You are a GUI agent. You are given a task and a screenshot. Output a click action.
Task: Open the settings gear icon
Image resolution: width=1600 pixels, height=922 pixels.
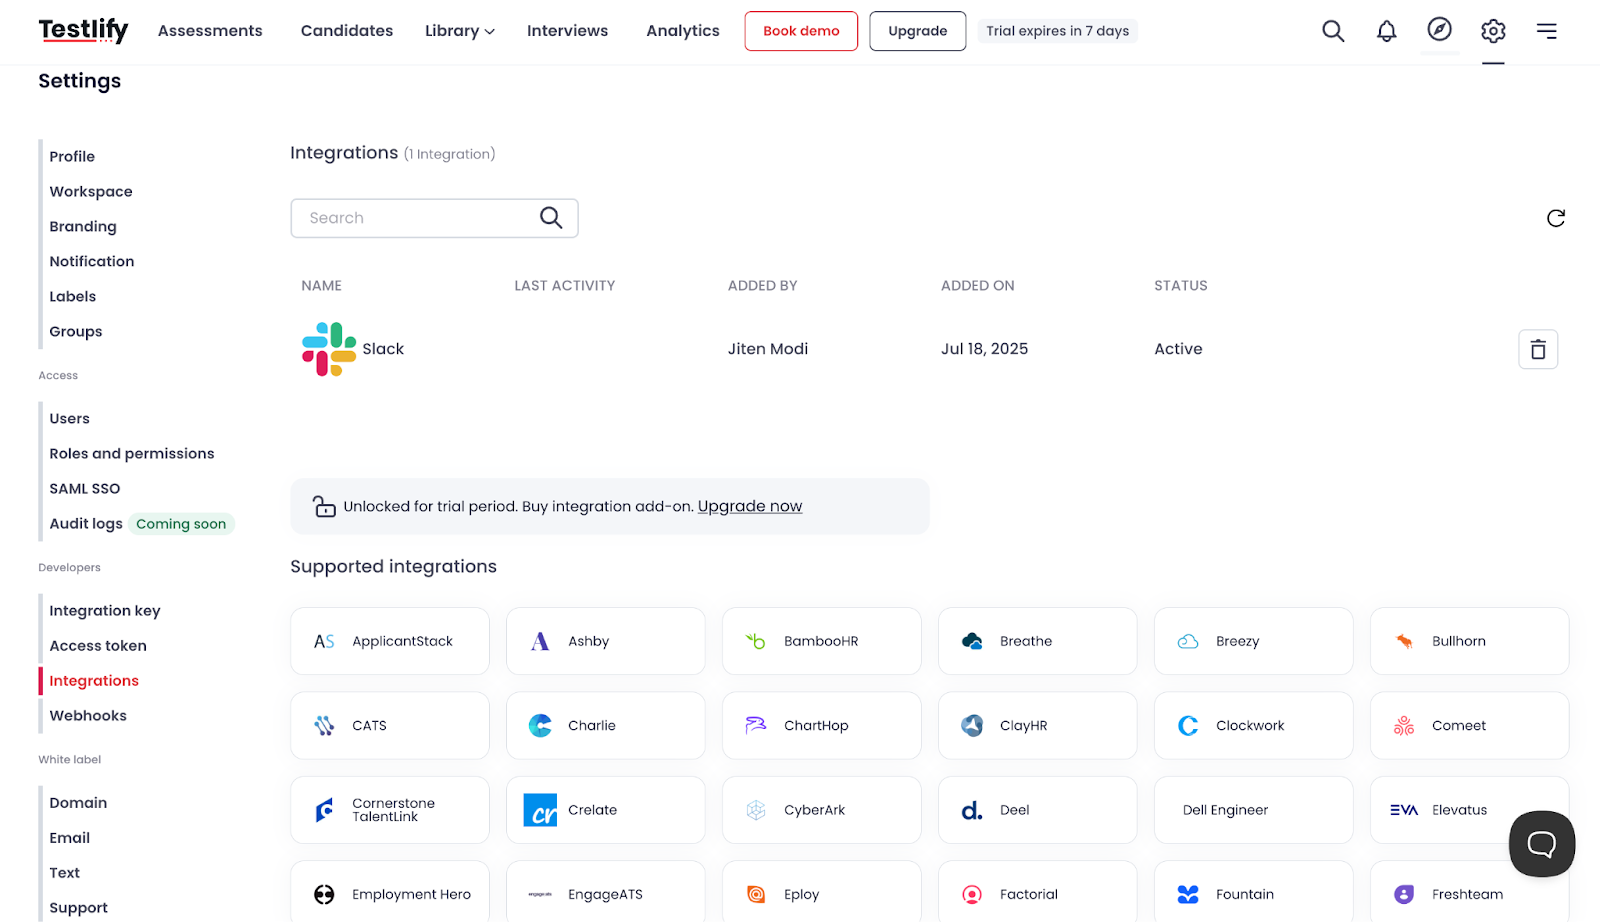[1493, 31]
